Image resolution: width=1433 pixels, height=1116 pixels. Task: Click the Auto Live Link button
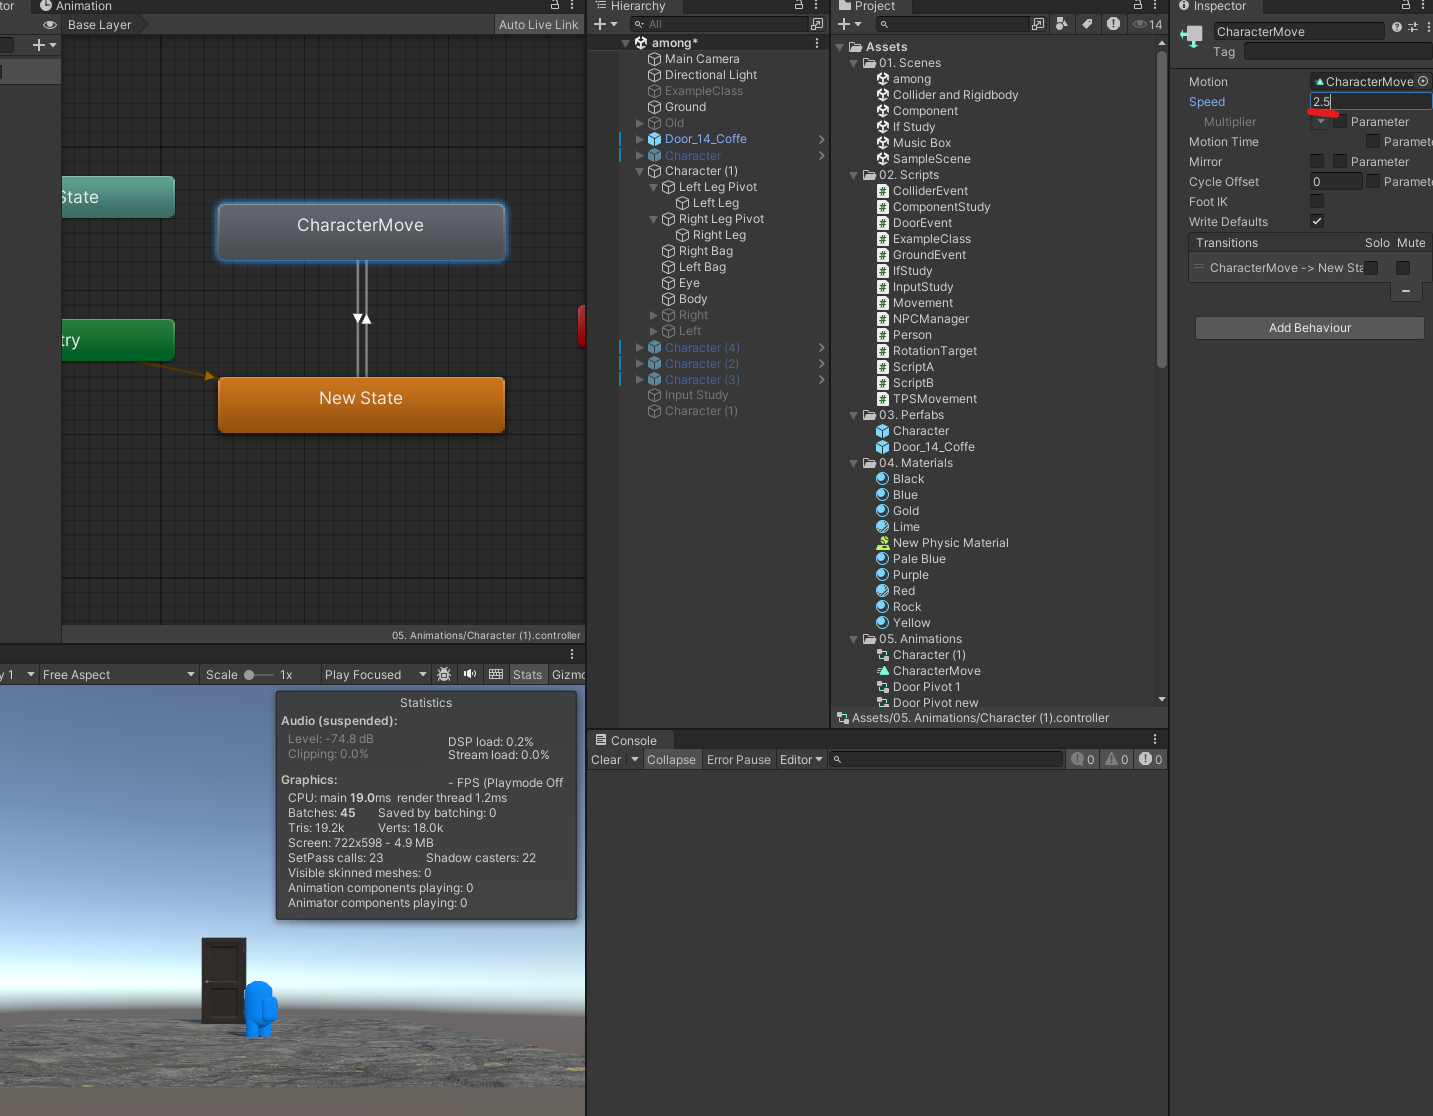point(538,25)
